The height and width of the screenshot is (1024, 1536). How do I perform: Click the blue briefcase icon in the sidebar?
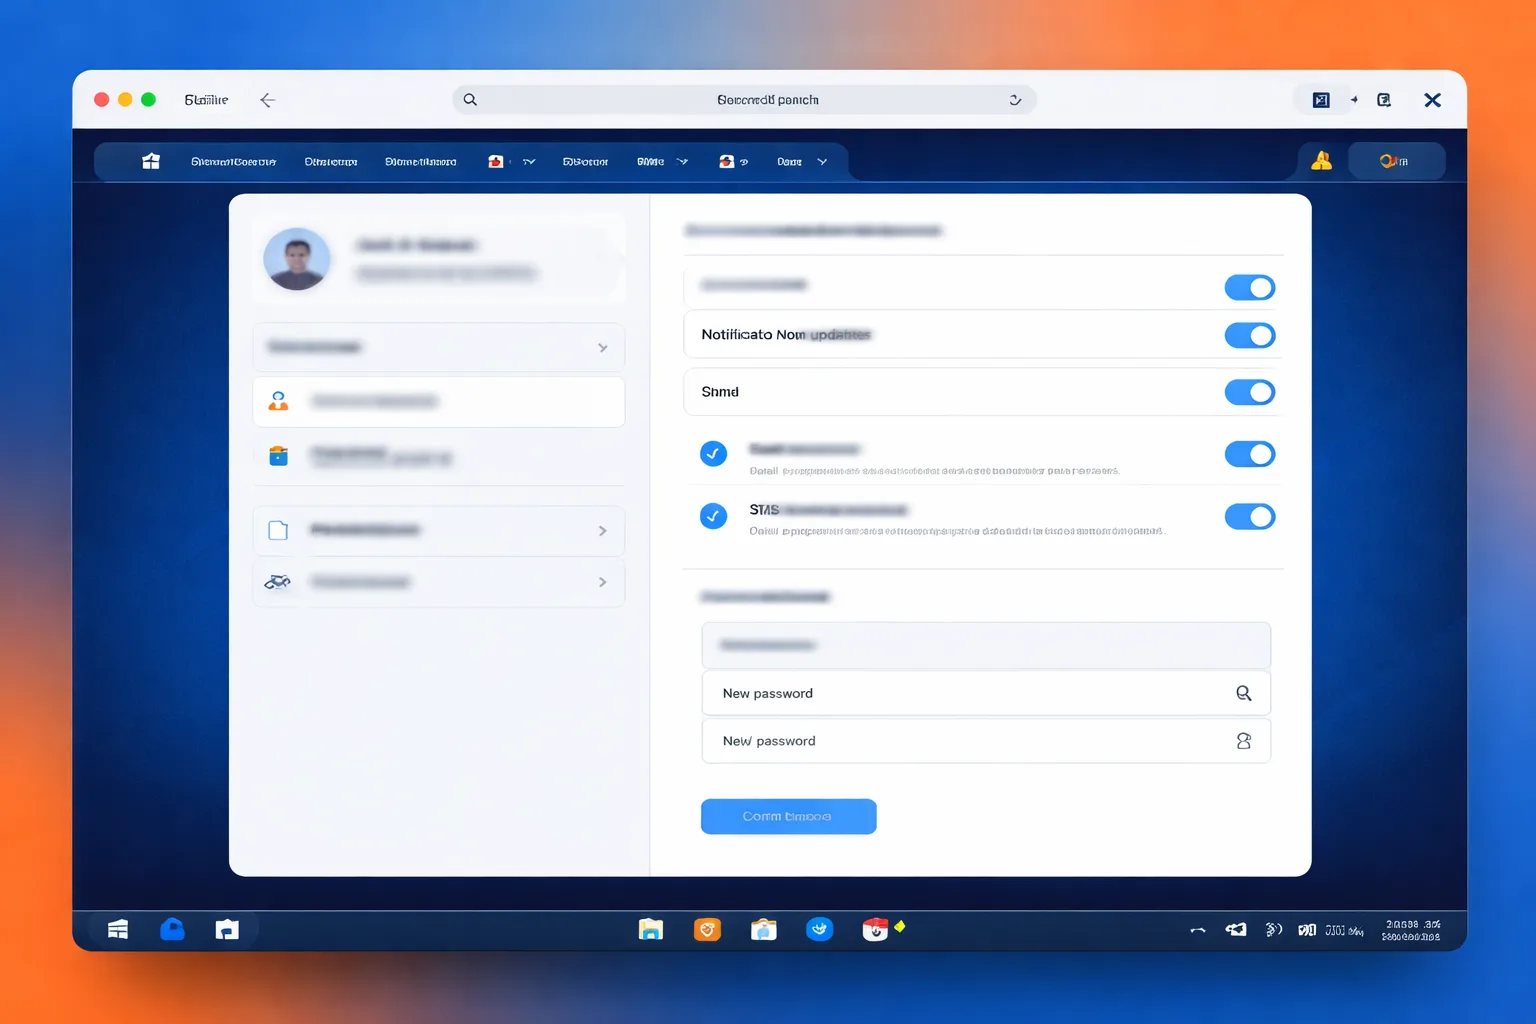point(279,456)
